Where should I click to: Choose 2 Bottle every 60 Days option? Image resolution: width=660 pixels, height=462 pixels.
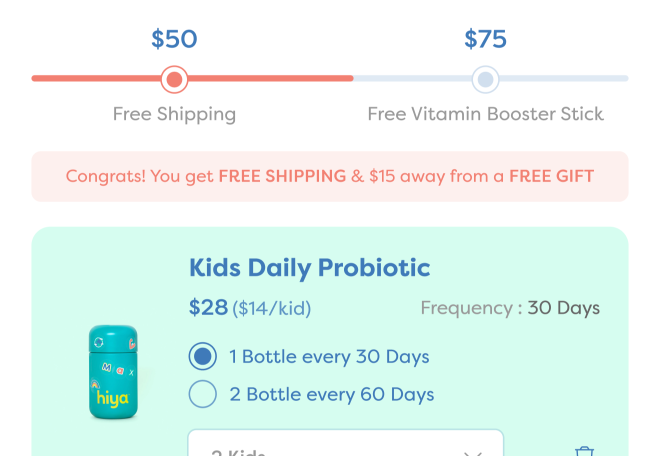(x=203, y=394)
